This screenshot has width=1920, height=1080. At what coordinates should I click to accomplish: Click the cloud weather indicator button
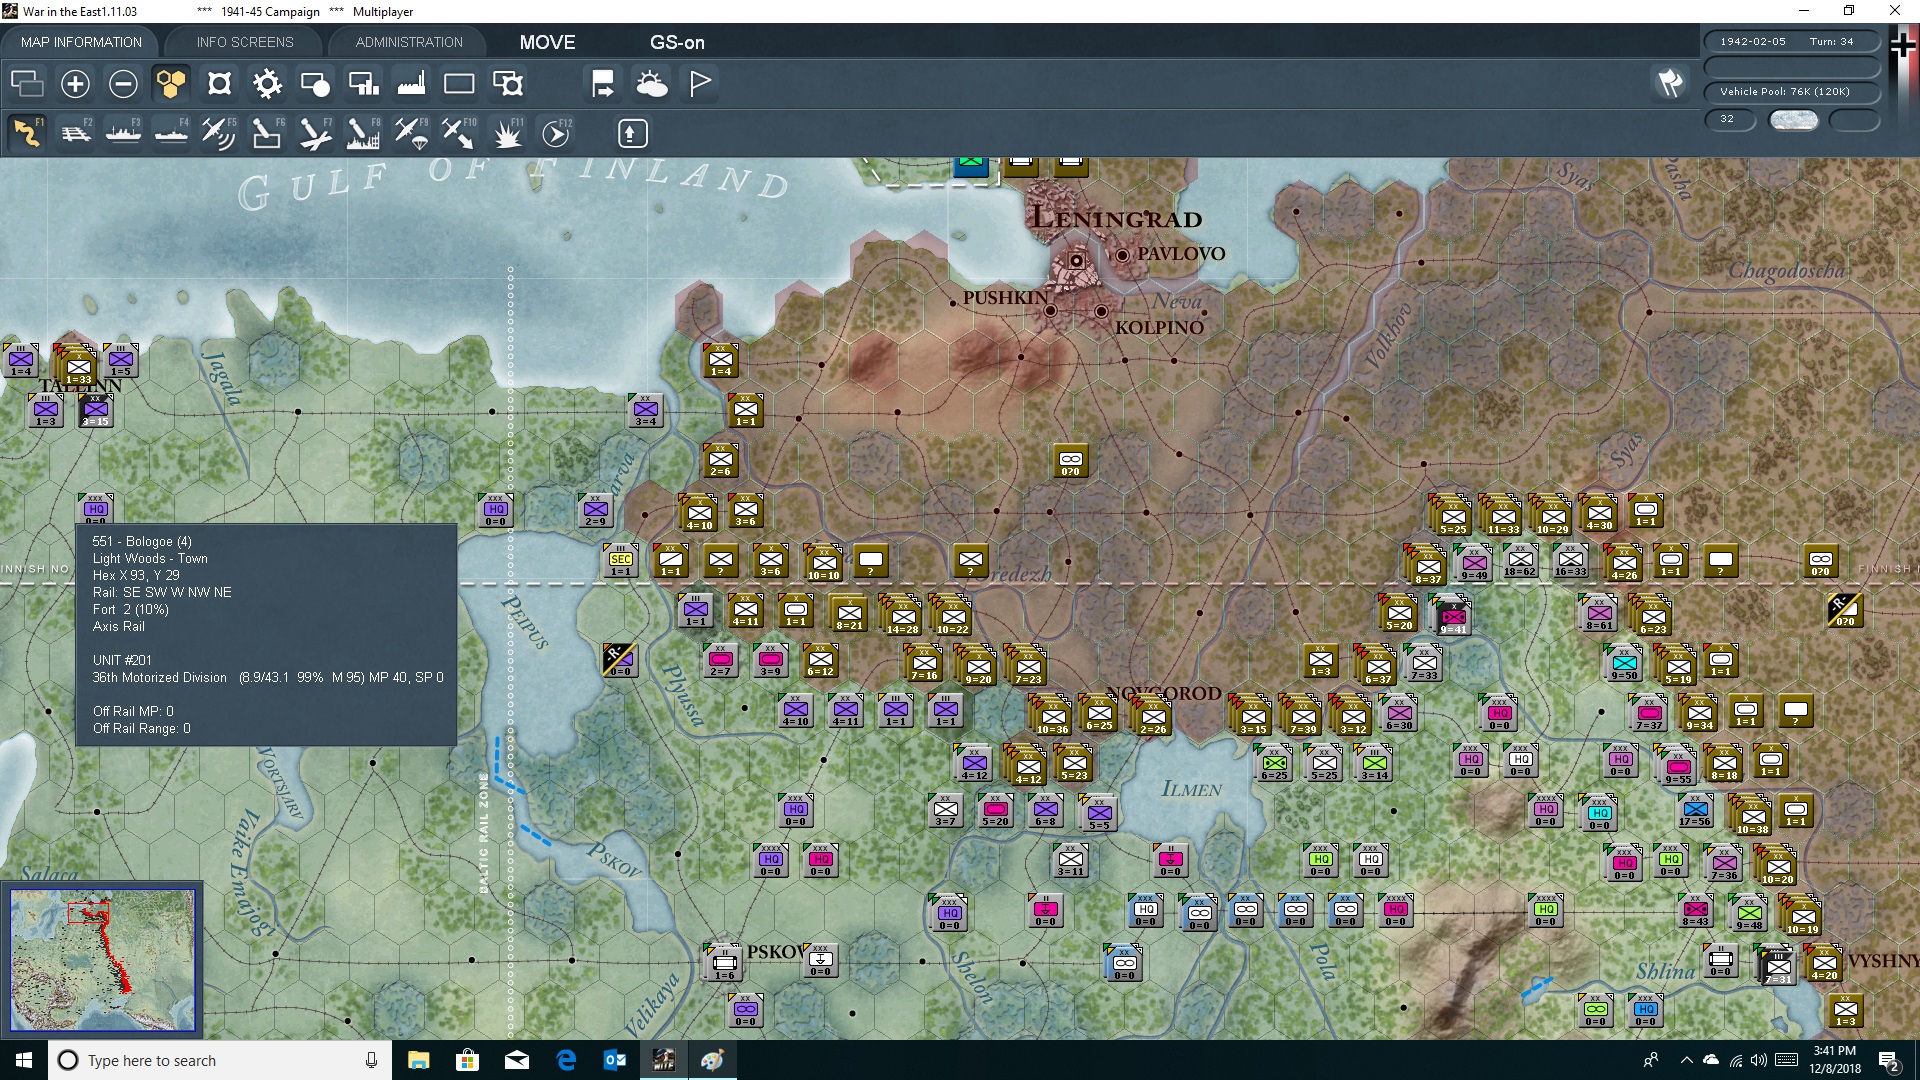(1794, 120)
